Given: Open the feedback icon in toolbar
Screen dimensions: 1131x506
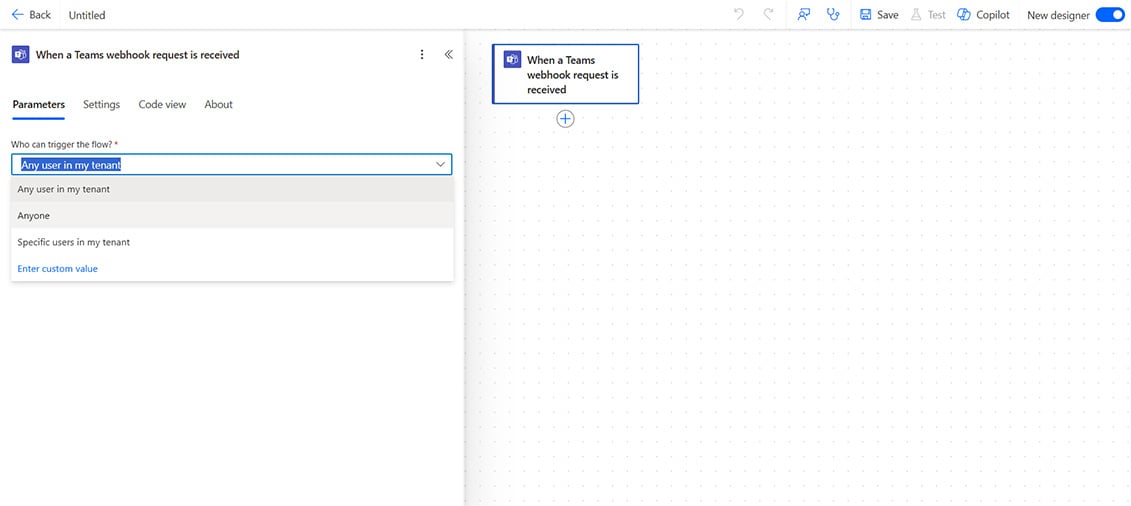Looking at the screenshot, I should [x=804, y=14].
